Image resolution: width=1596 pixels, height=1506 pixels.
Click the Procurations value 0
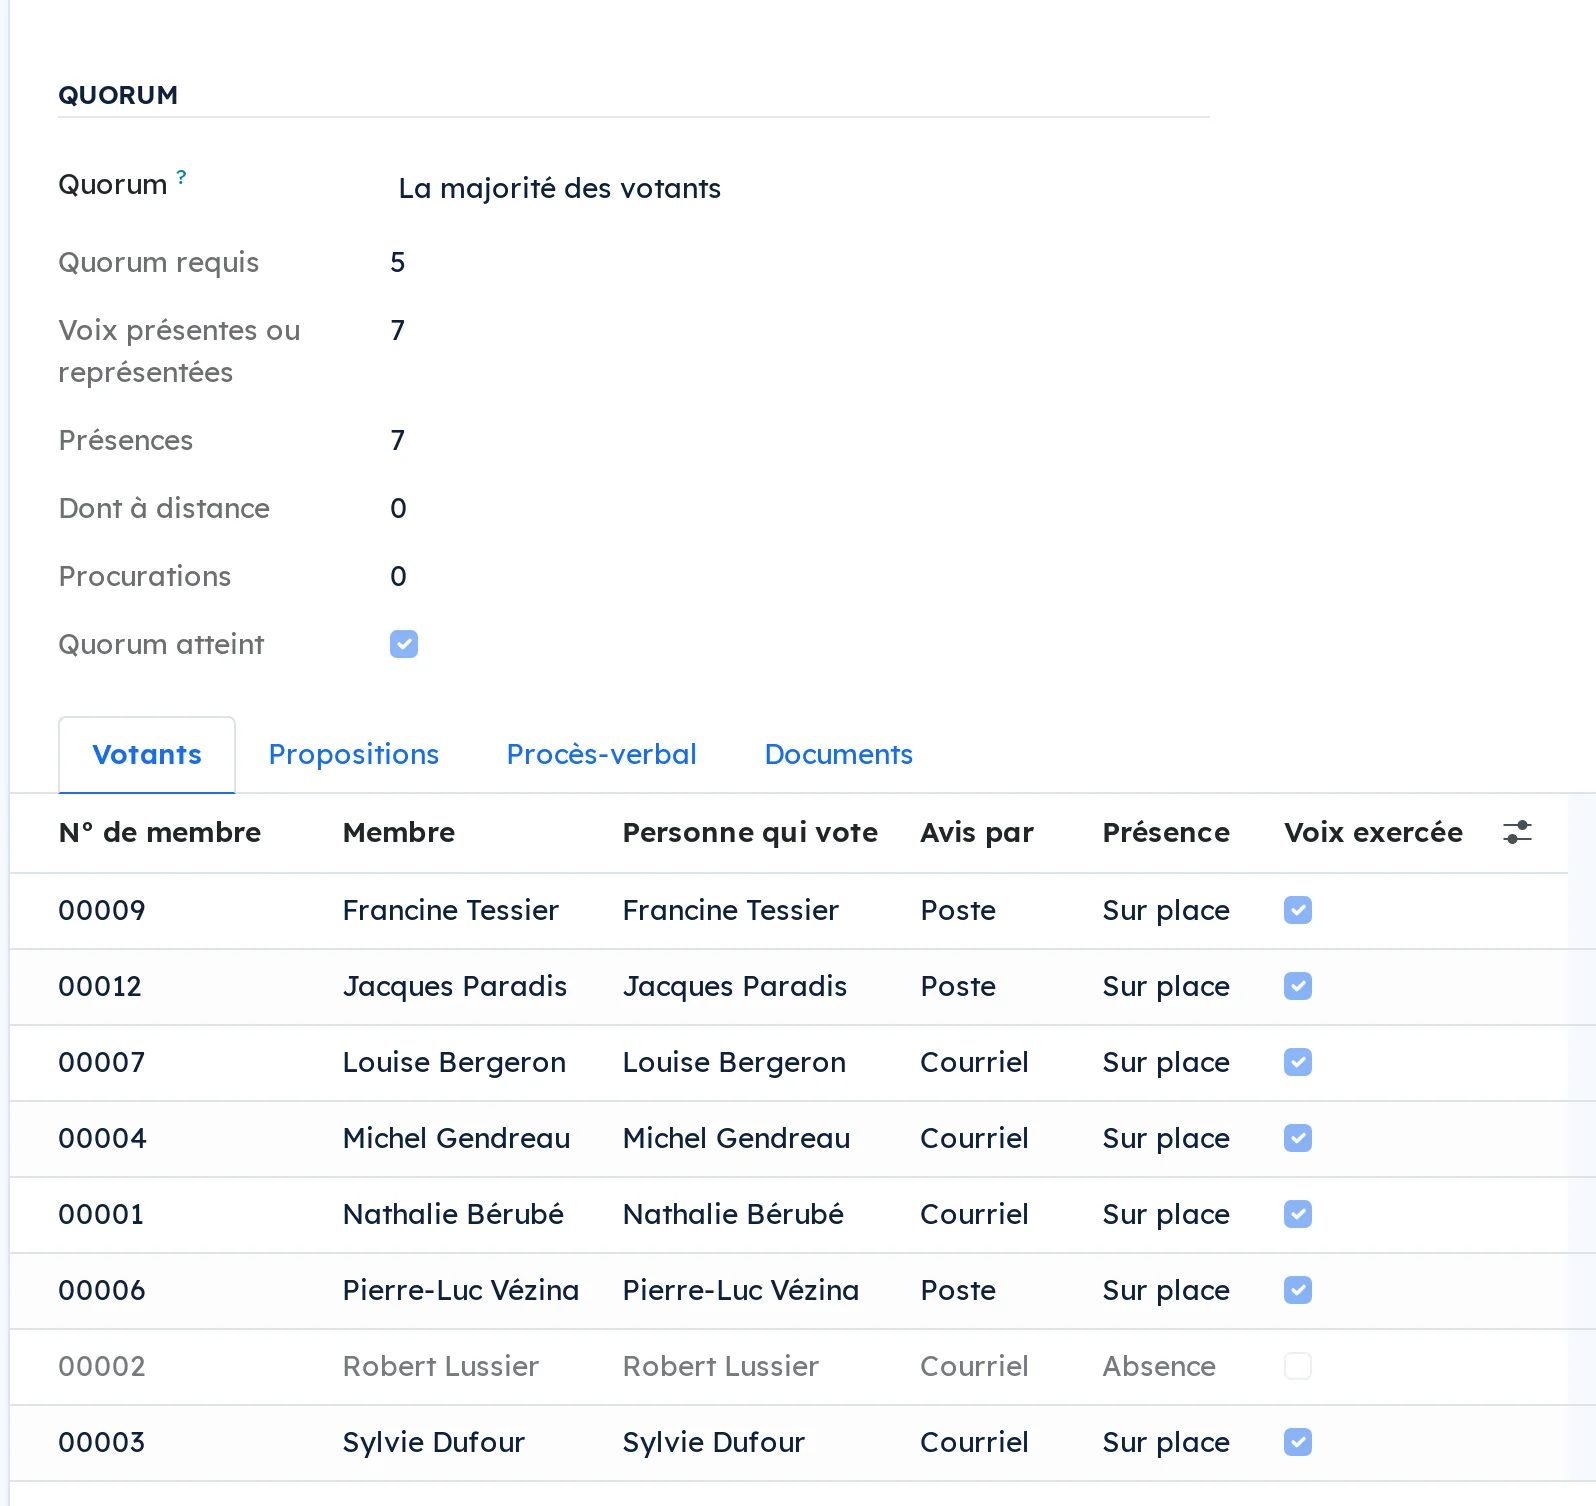[x=398, y=576]
